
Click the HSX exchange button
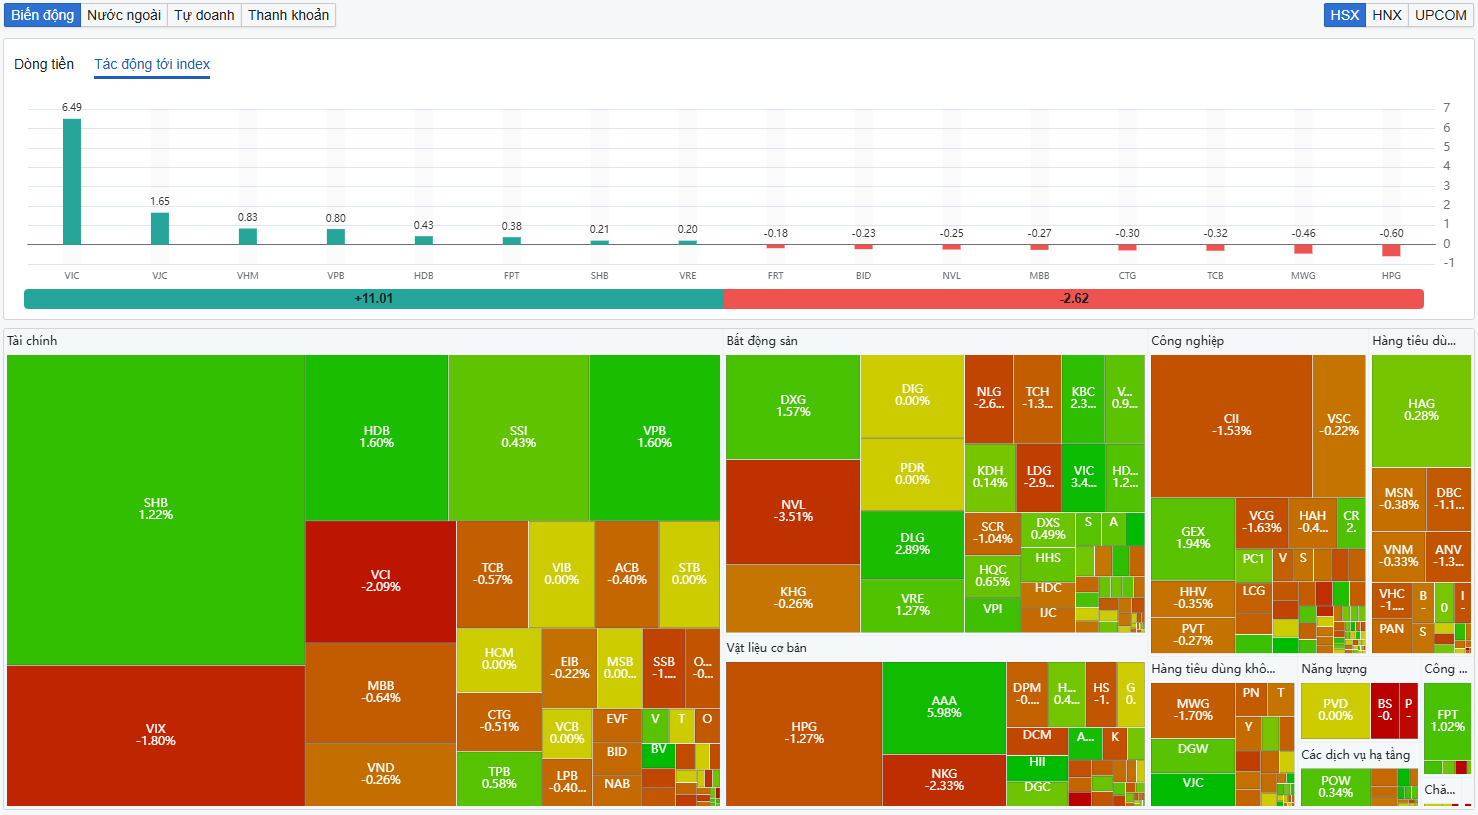point(1345,15)
